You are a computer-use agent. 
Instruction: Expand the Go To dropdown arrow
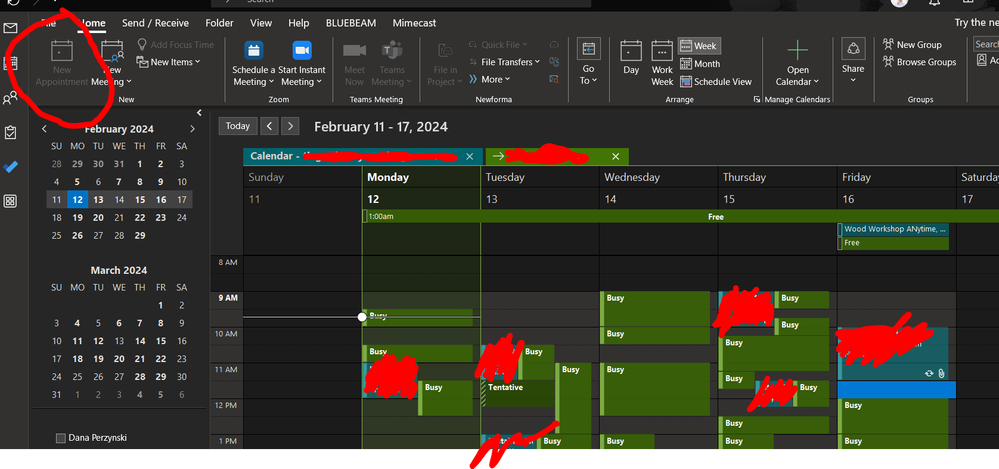click(x=594, y=80)
